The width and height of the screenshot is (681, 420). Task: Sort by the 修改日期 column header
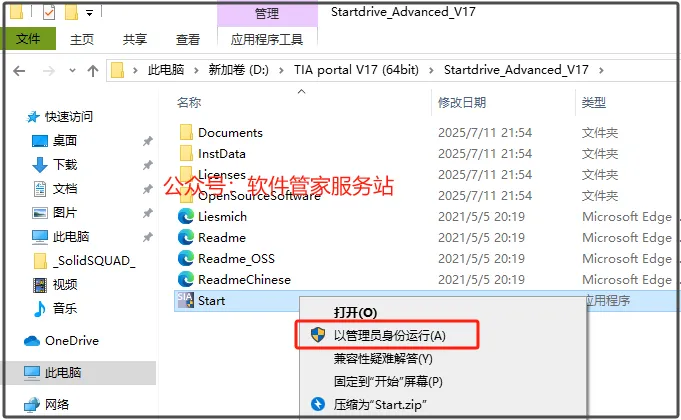pyautogui.click(x=462, y=103)
